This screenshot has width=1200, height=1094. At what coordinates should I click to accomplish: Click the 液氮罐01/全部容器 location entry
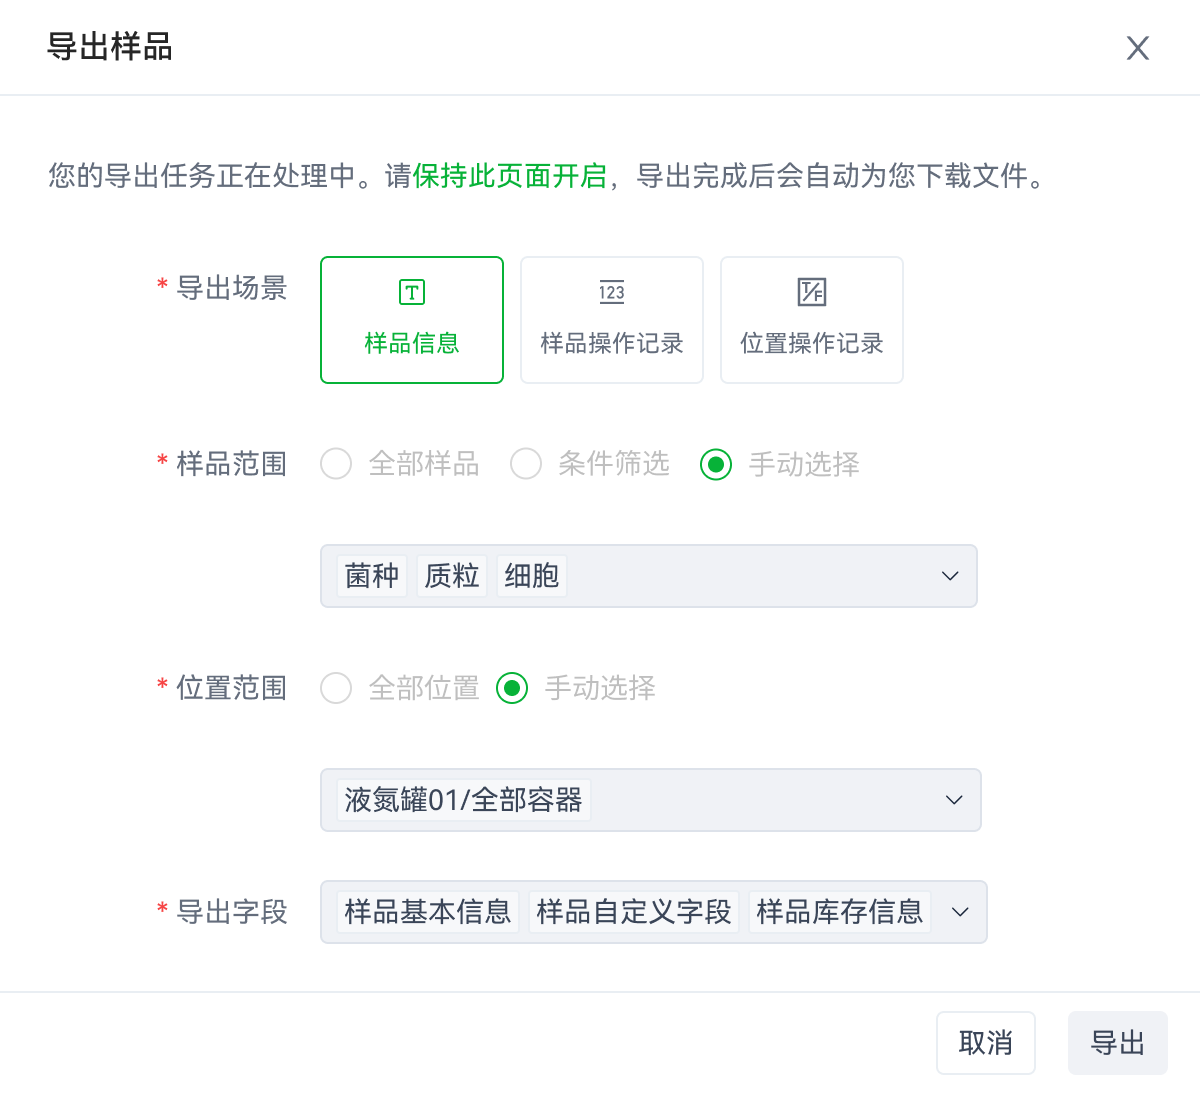click(x=461, y=800)
